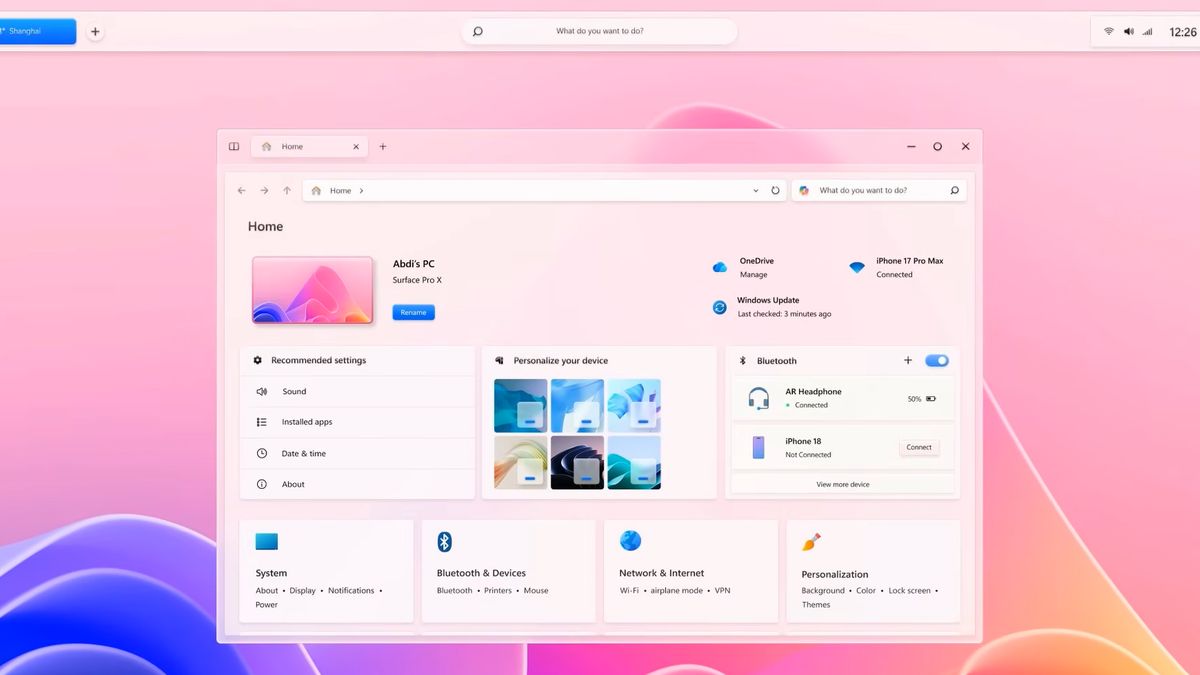The height and width of the screenshot is (675, 1200).
Task: Click the Recommended settings gear icon
Action: pyautogui.click(x=258, y=360)
